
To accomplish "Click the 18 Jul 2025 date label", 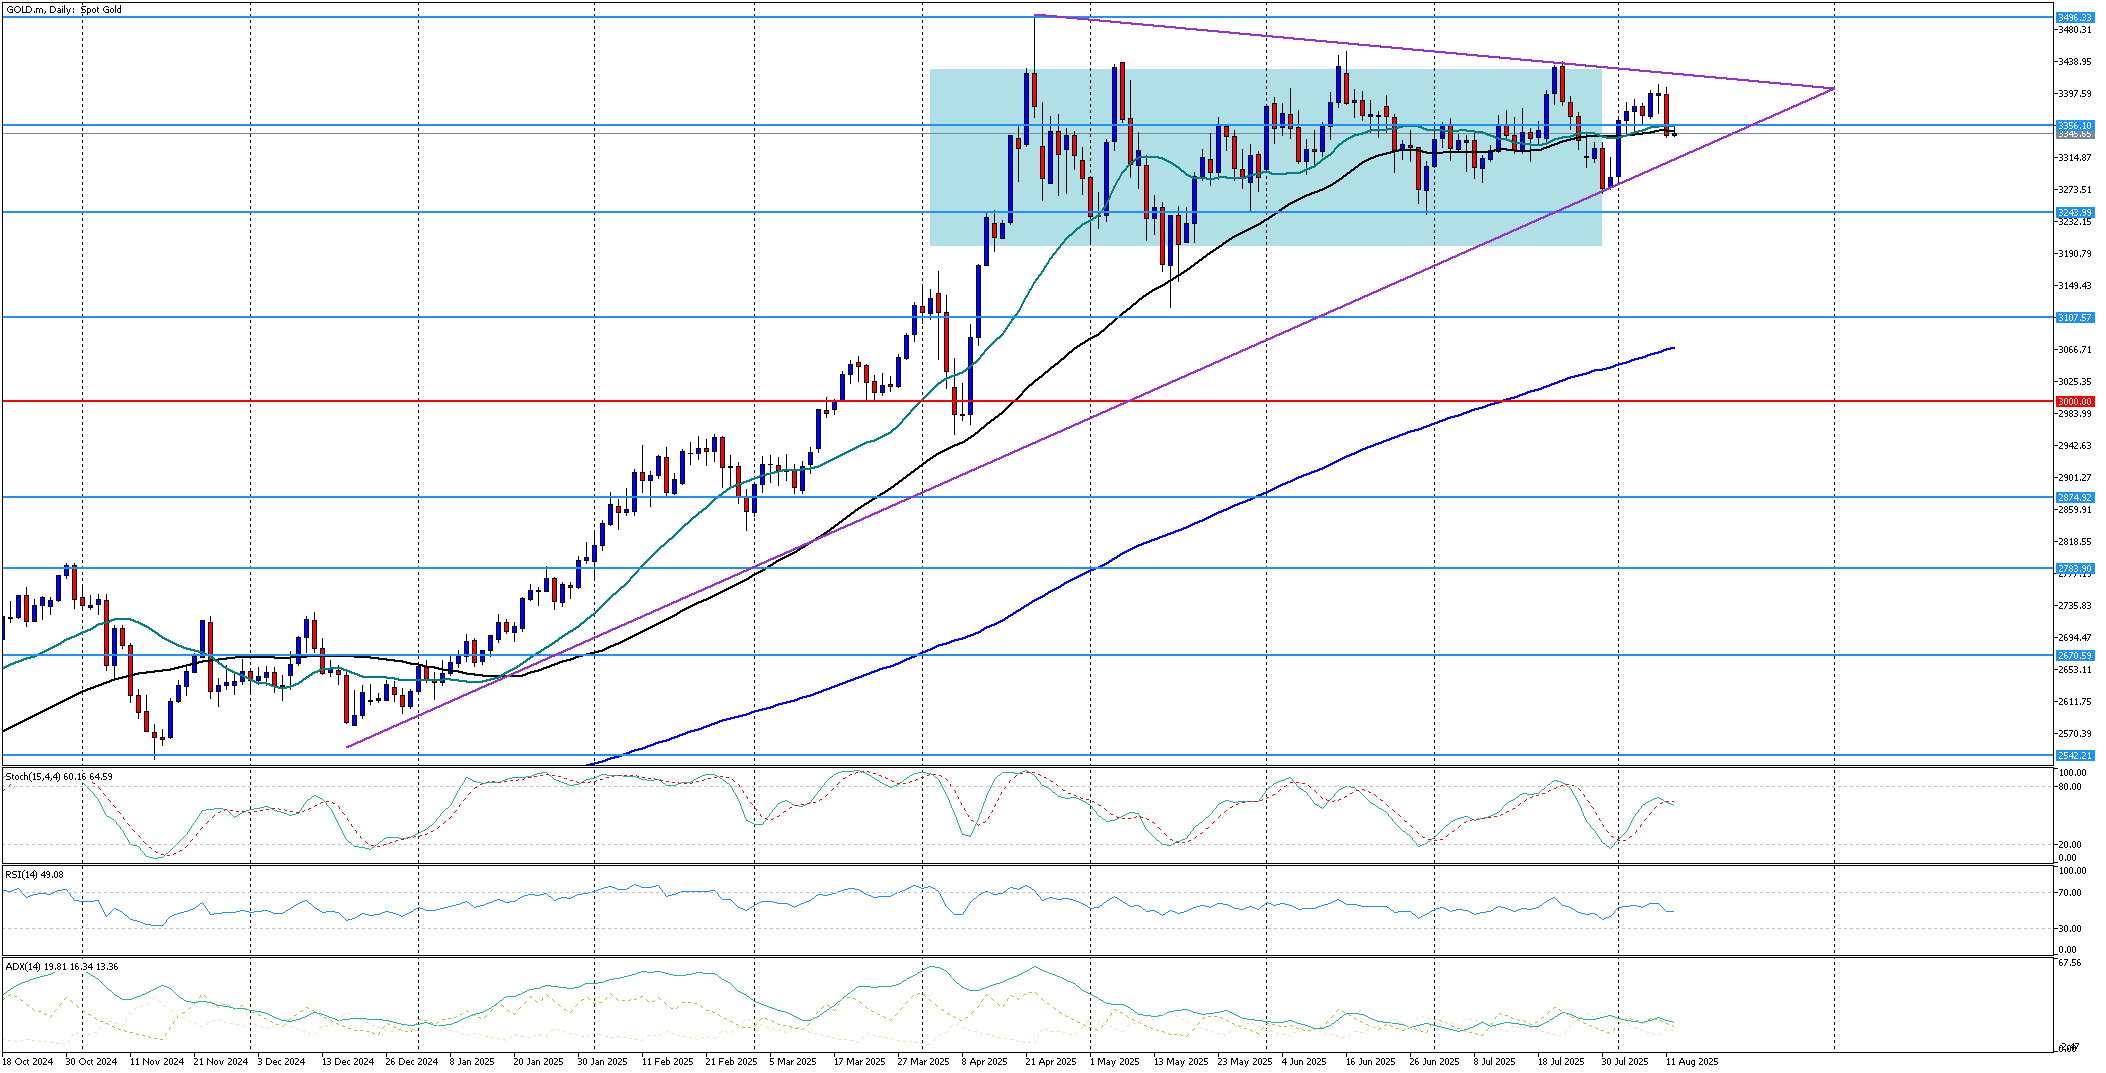I will [1561, 1061].
